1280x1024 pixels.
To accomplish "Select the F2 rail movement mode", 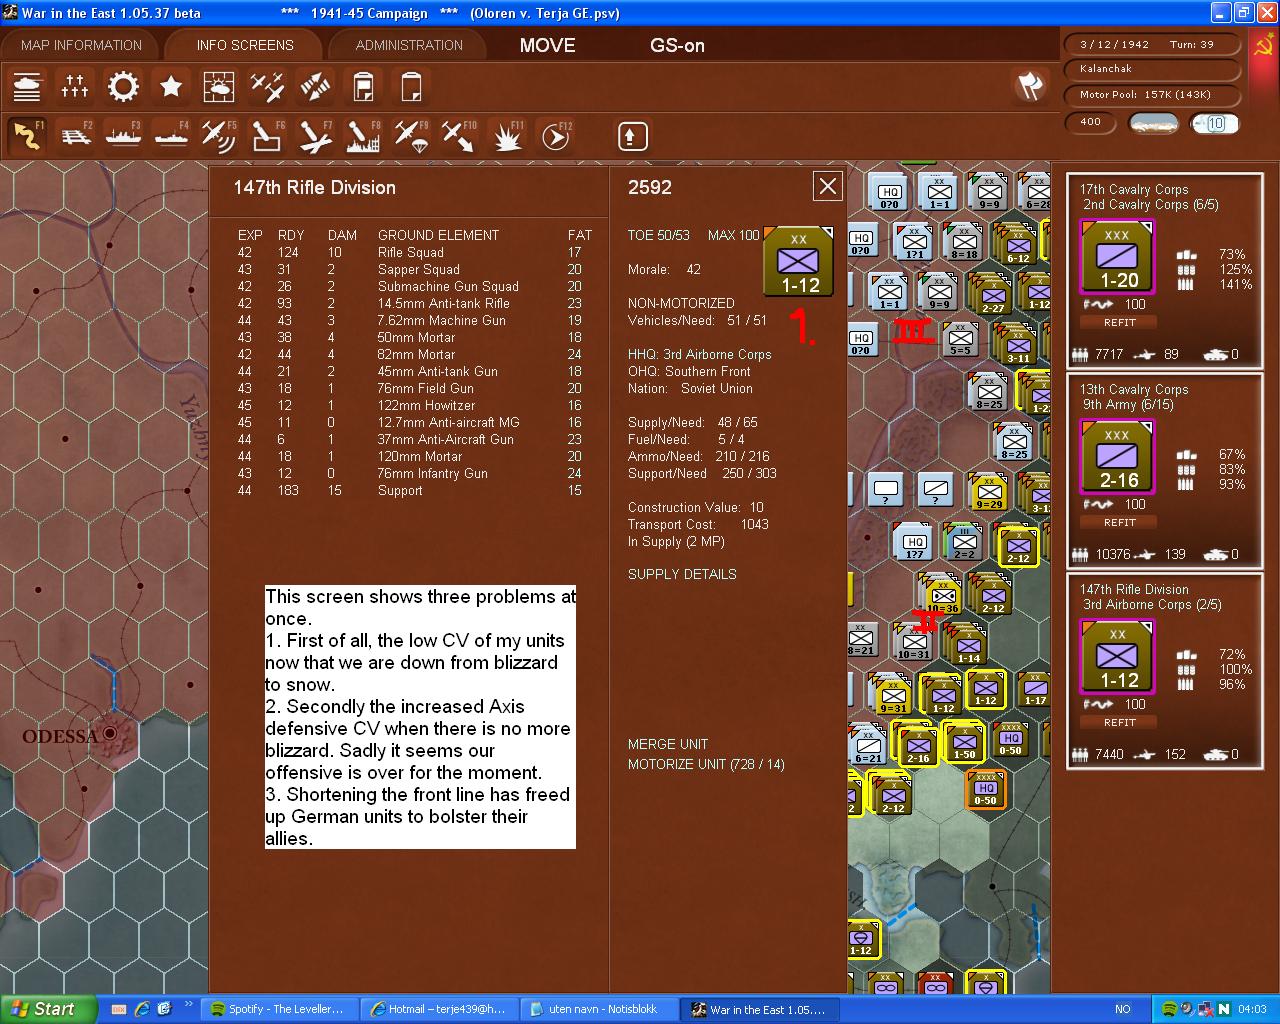I will pos(75,135).
